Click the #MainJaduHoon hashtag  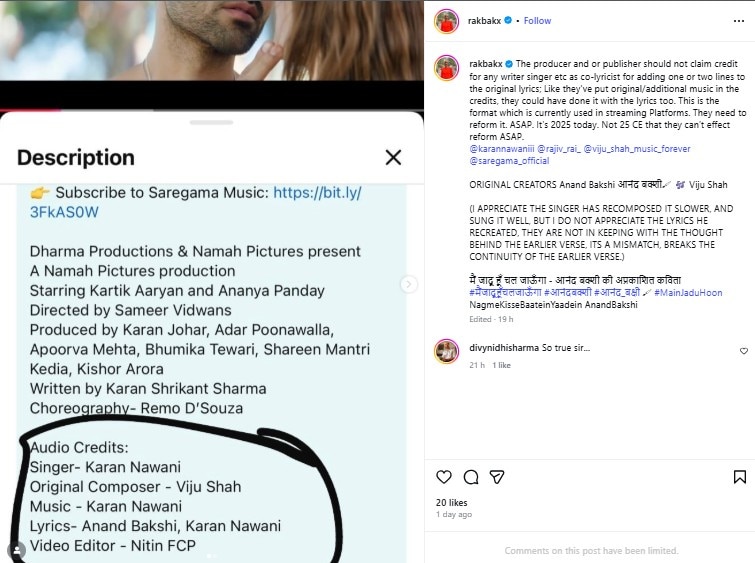click(695, 292)
